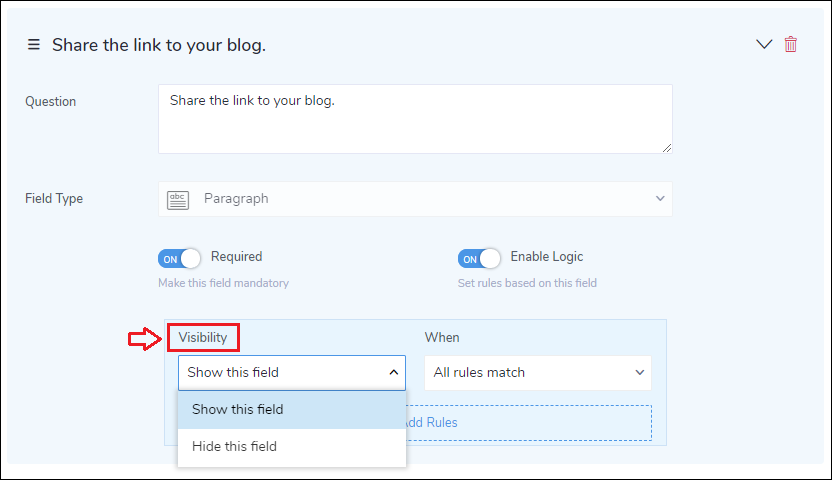
Task: Choose the "Hide this field" option
Action: [x=234, y=446]
